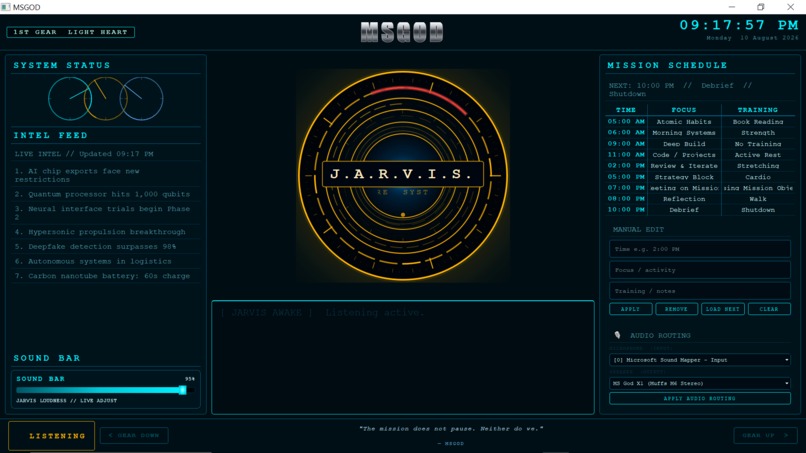This screenshot has width=806, height=453.
Task: Click the LOAD NEXT button
Action: (x=723, y=309)
